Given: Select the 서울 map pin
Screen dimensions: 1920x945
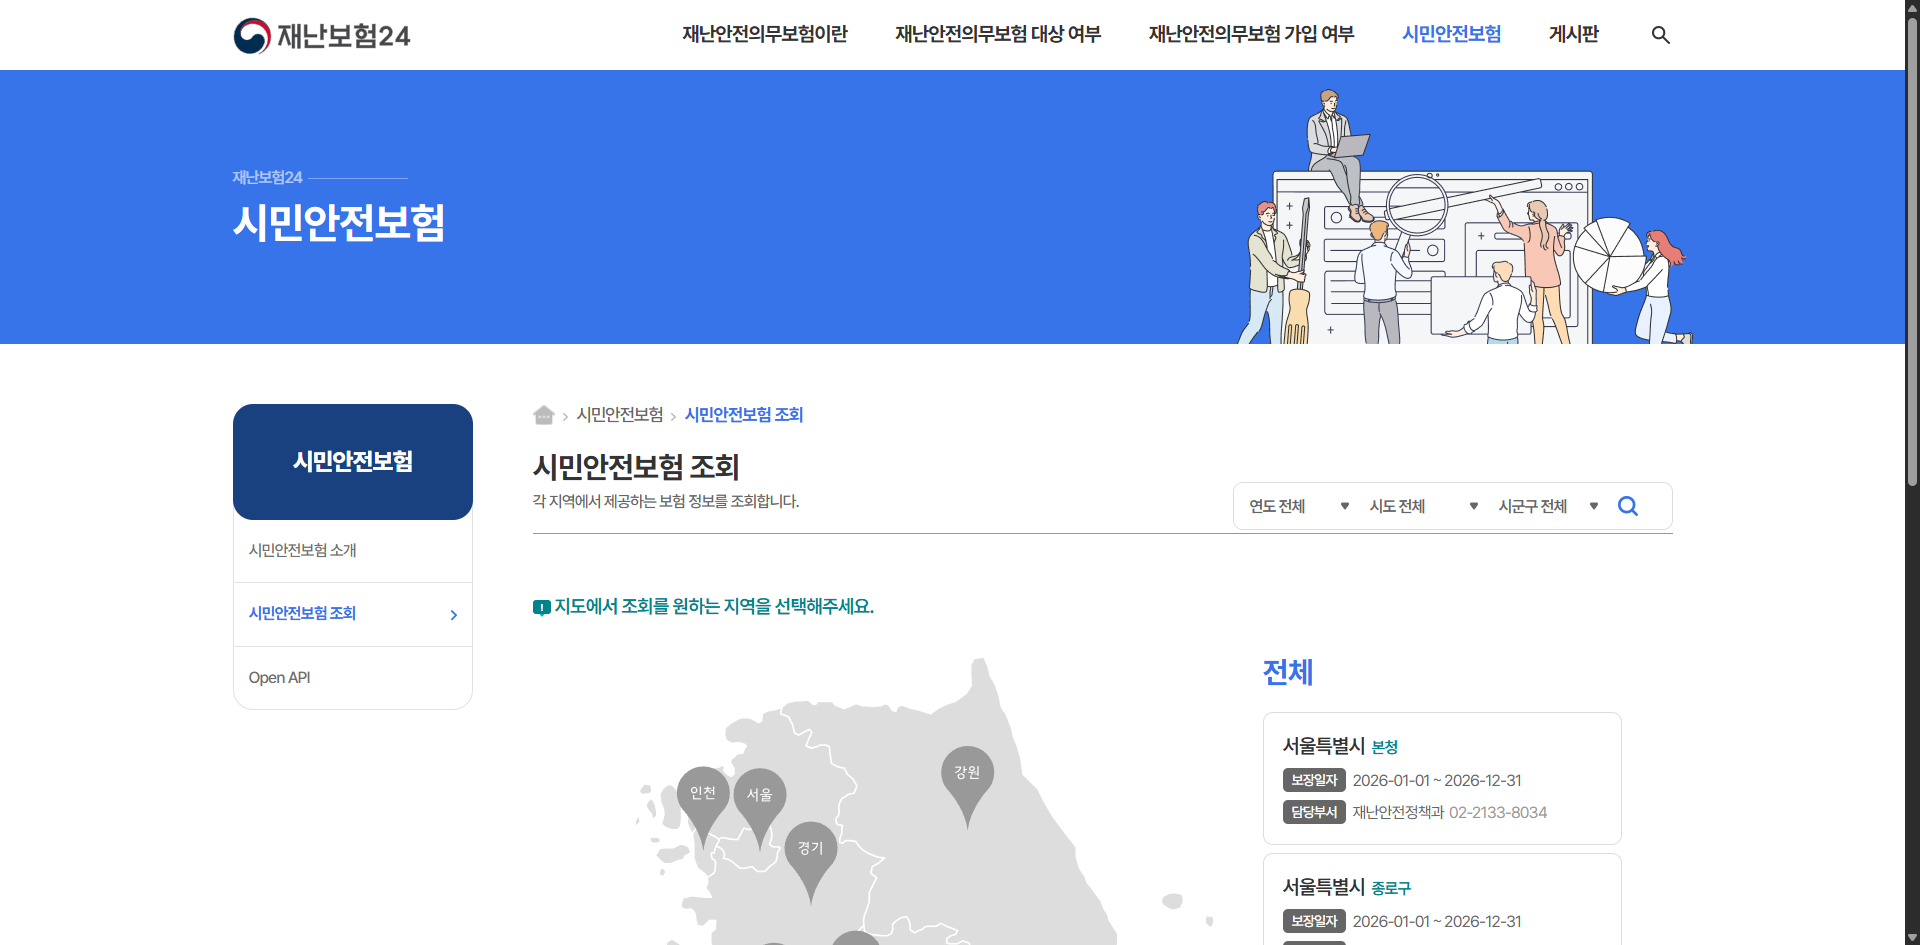Looking at the screenshot, I should [760, 793].
